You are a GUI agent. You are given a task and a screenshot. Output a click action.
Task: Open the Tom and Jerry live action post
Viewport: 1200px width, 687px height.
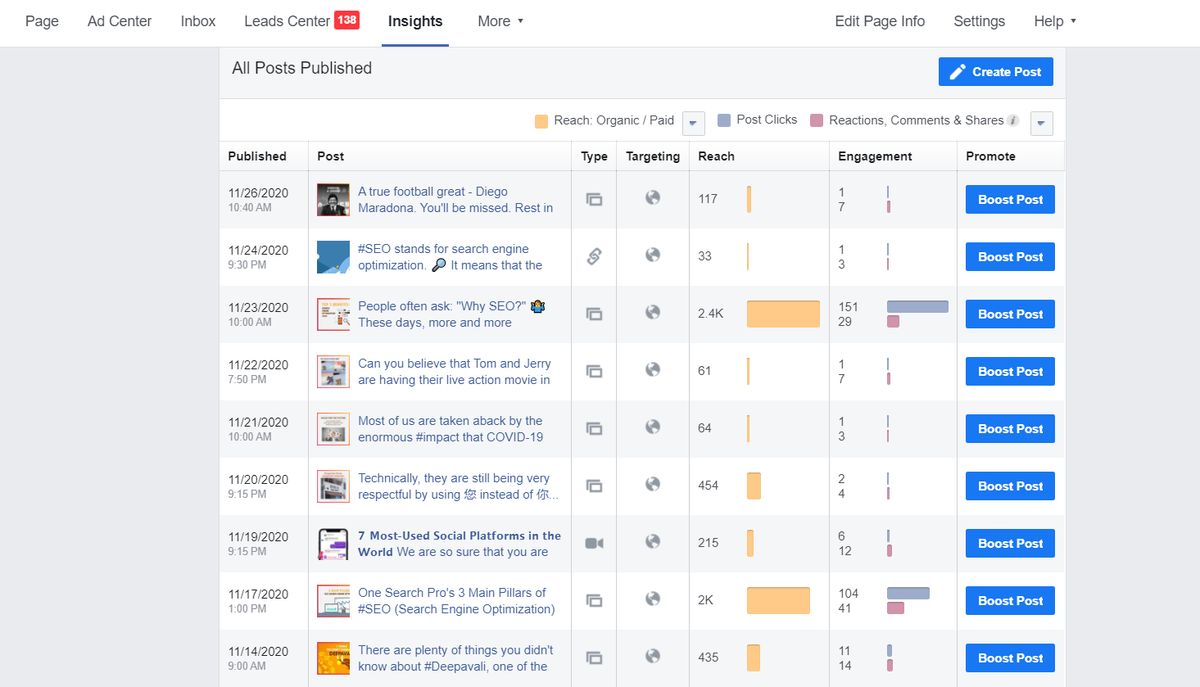point(455,372)
